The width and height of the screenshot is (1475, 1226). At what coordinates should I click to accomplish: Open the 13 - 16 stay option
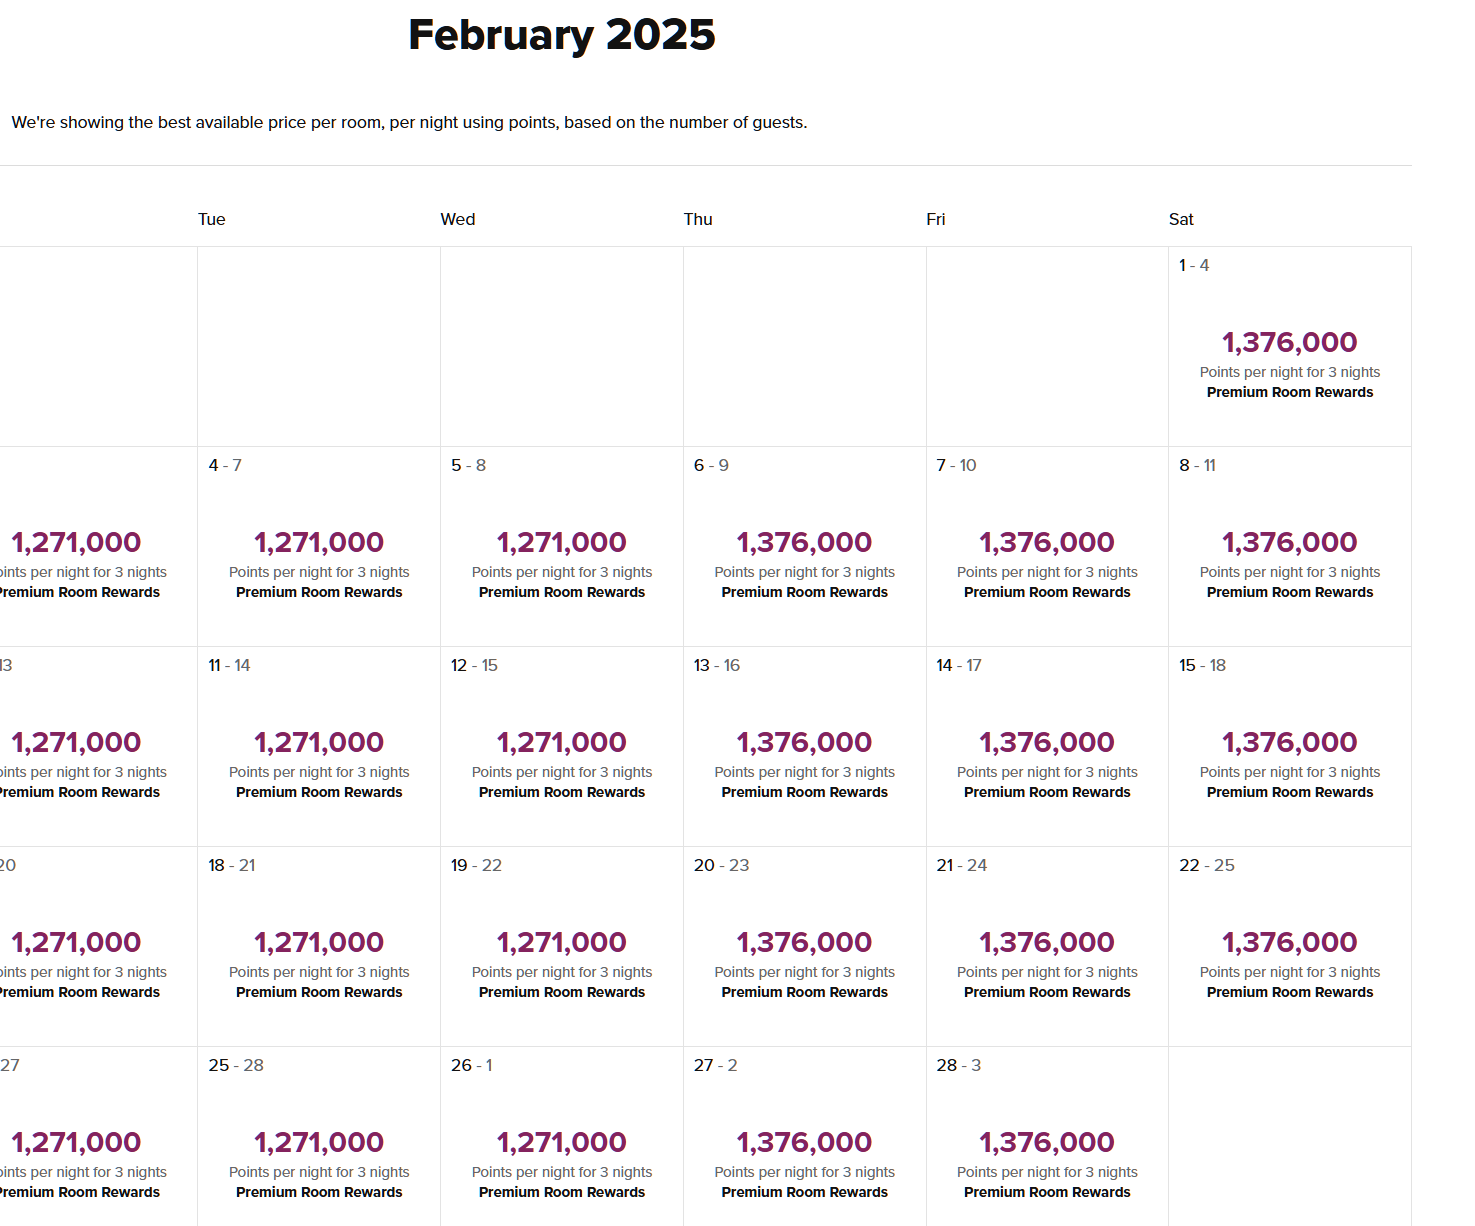point(805,747)
